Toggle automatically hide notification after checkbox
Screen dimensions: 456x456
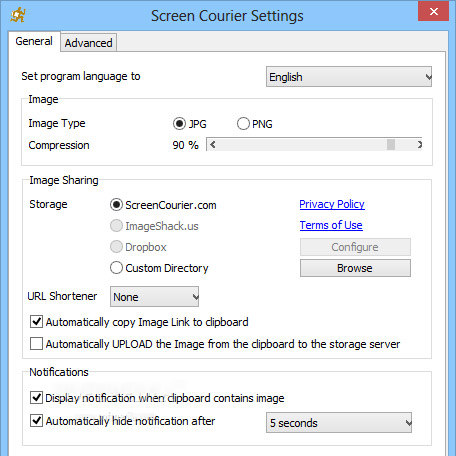point(36,420)
